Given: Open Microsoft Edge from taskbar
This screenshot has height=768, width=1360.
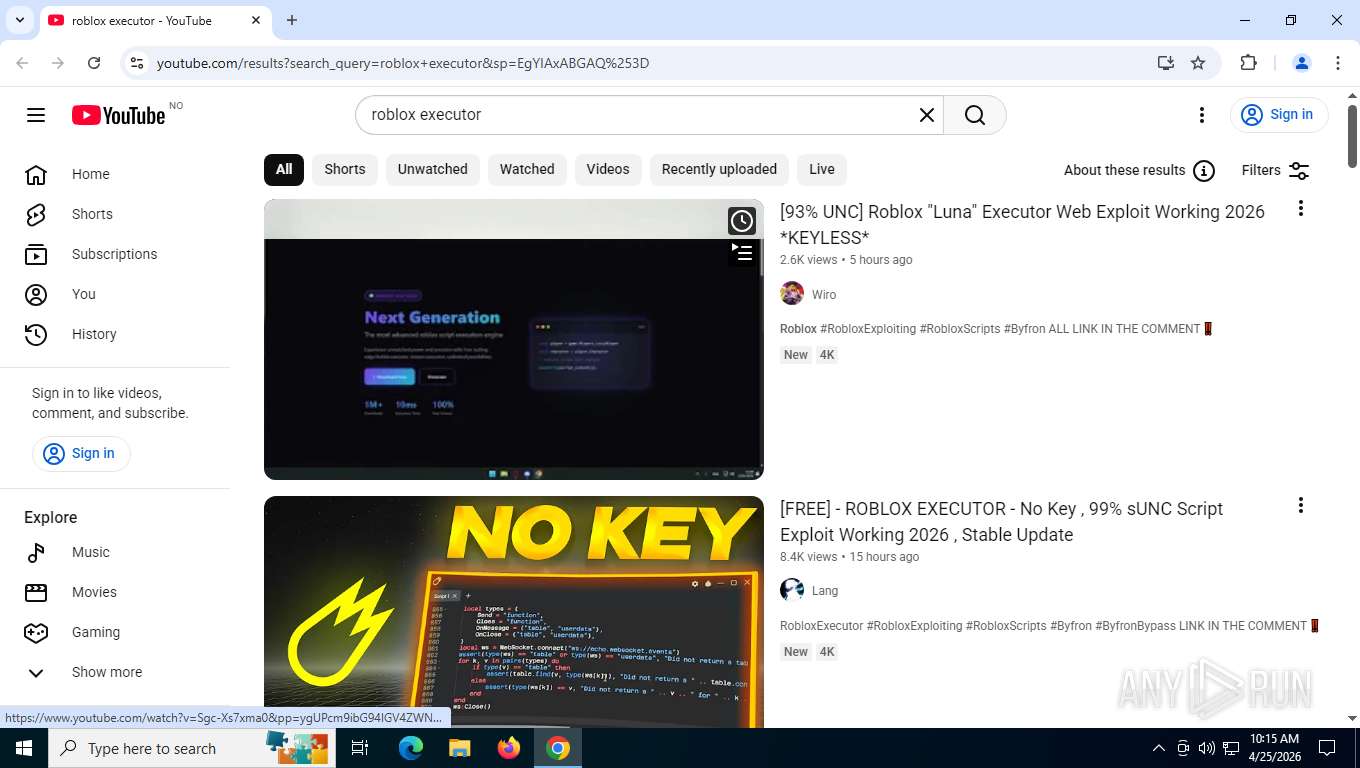Looking at the screenshot, I should click(411, 748).
